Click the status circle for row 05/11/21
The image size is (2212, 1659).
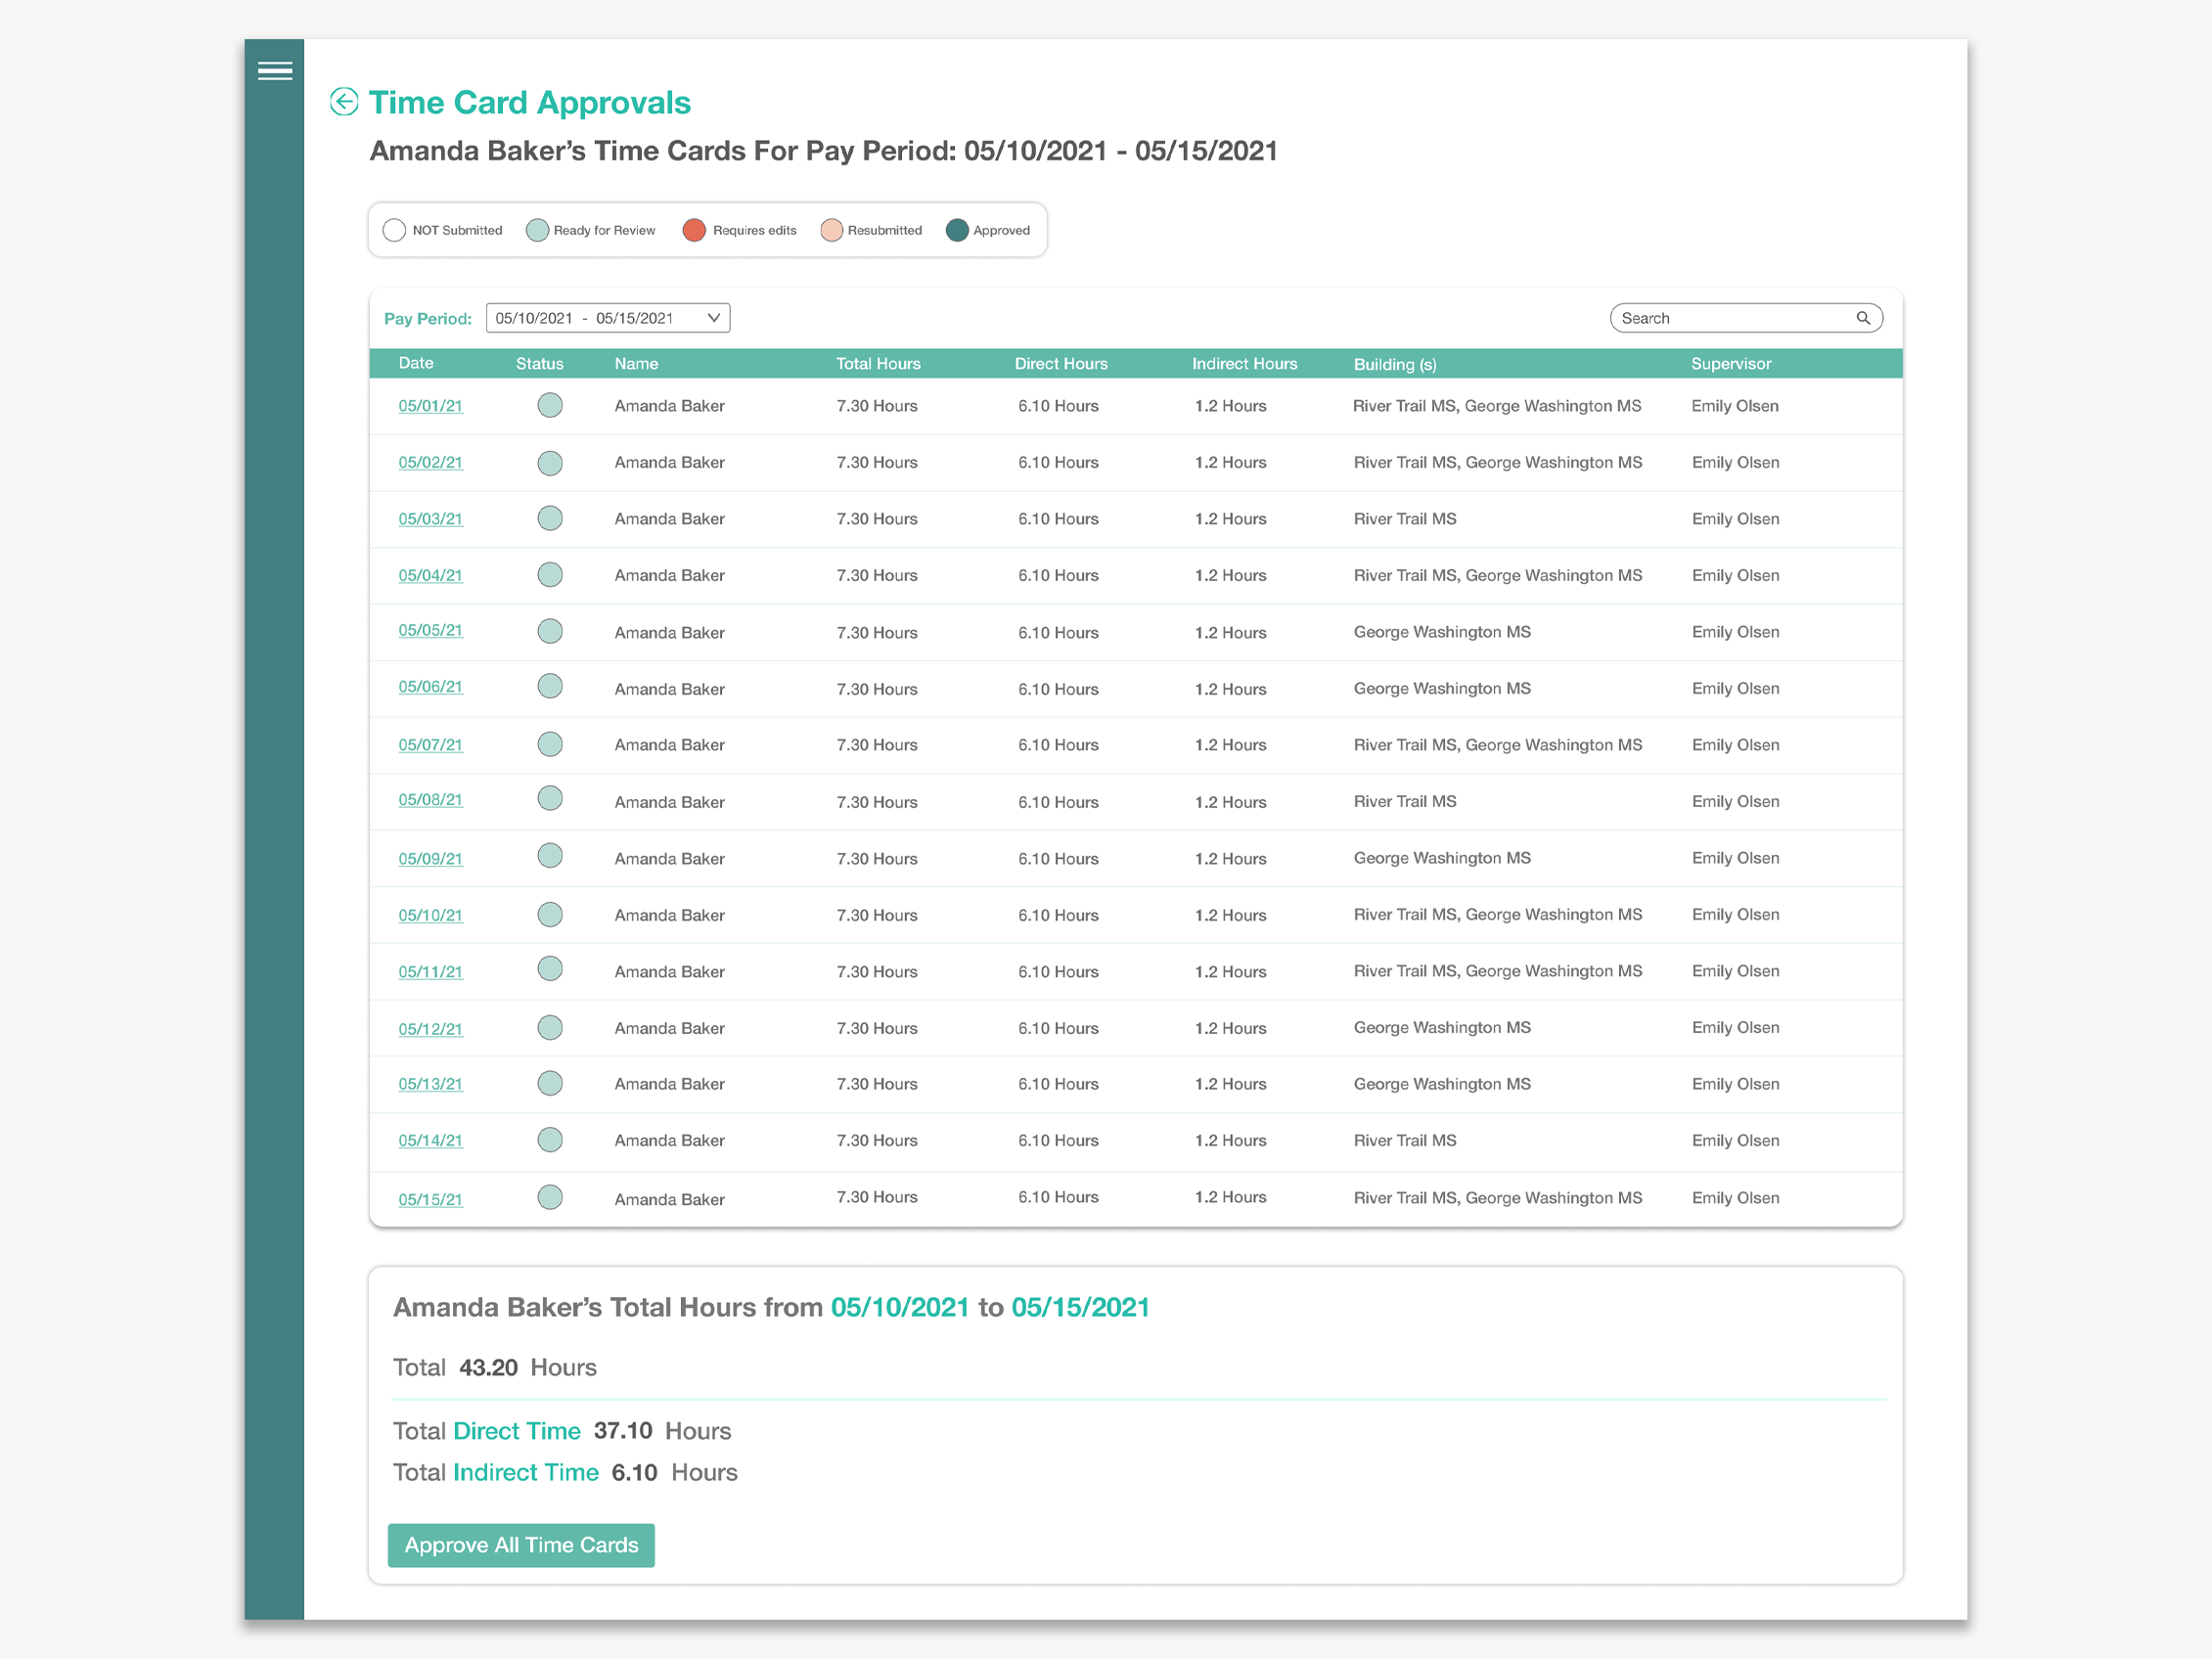550,969
